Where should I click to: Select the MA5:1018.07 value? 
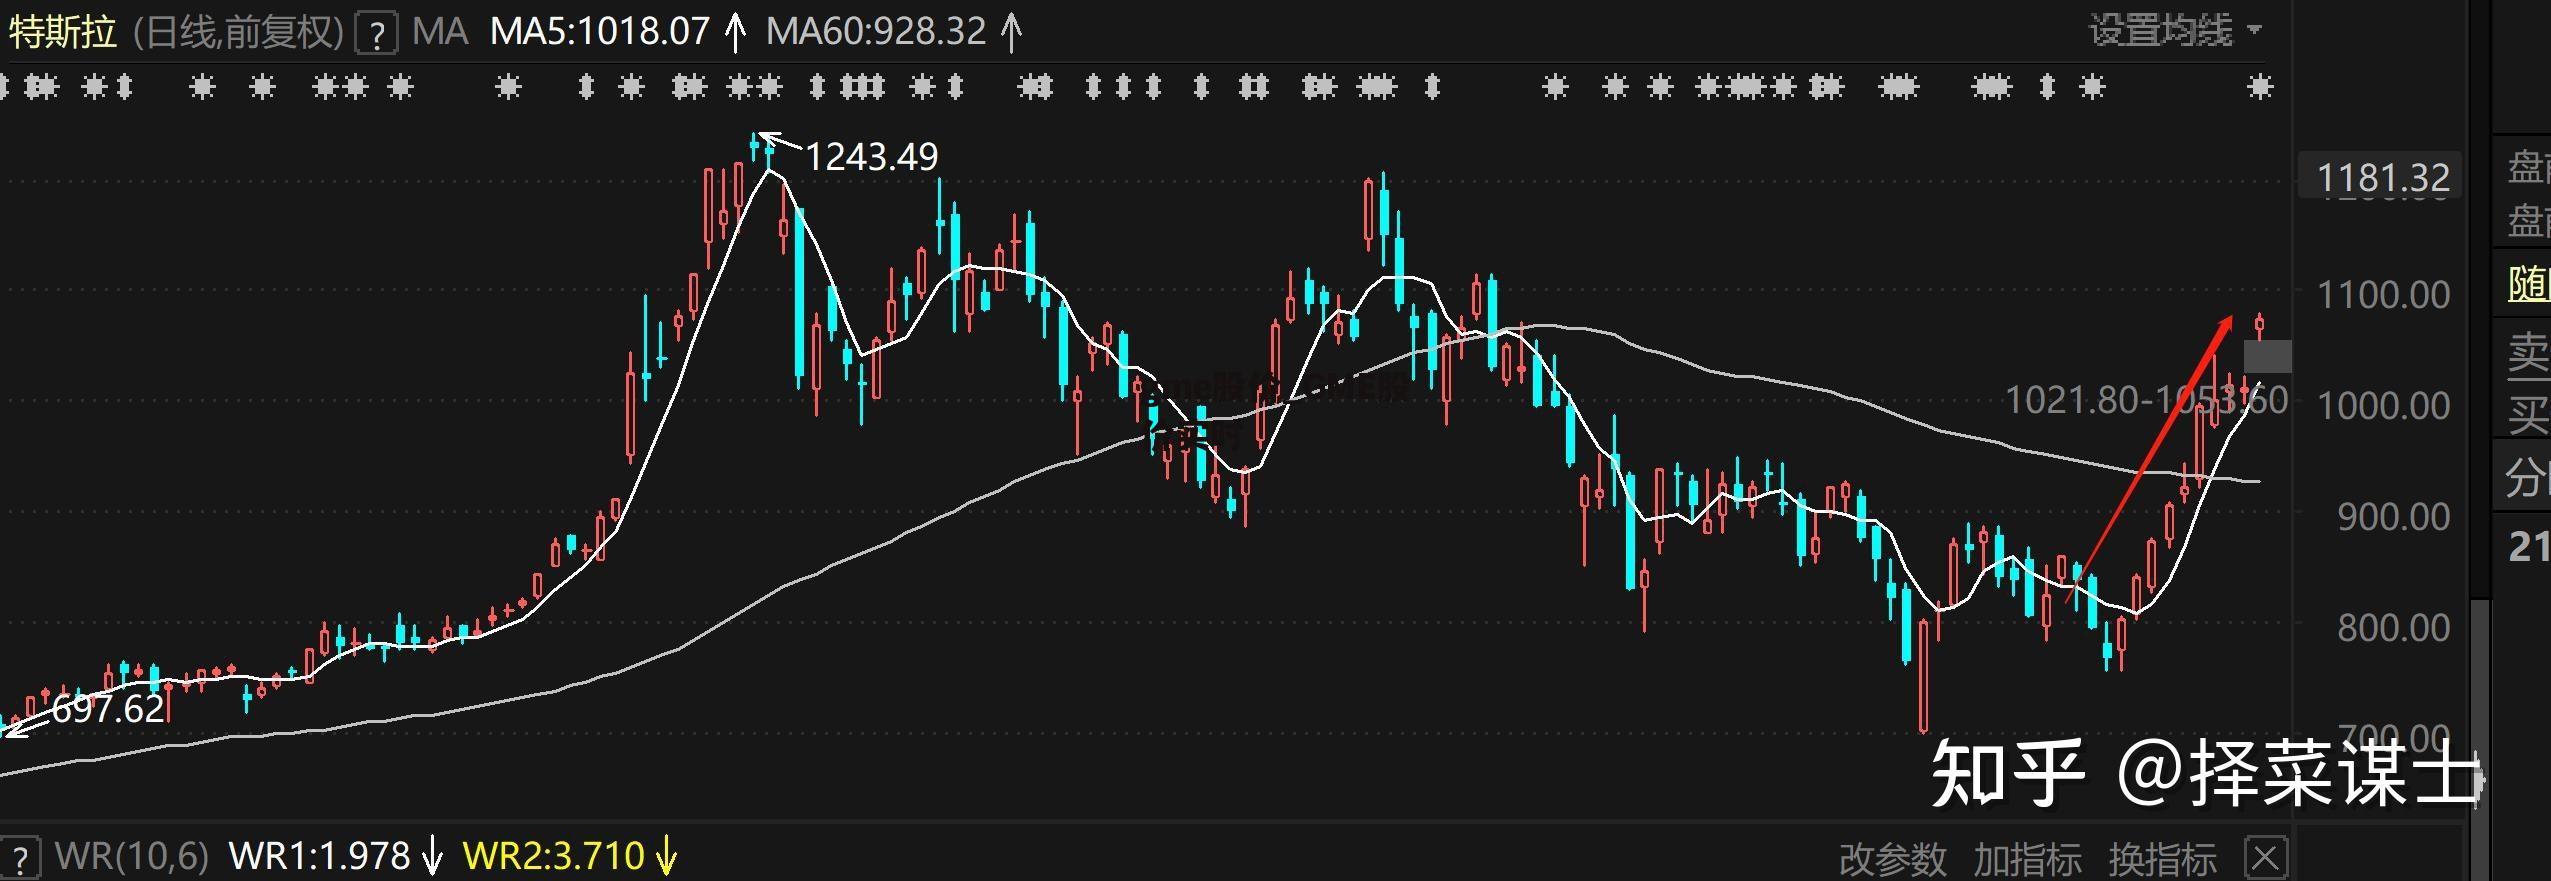pyautogui.click(x=600, y=32)
